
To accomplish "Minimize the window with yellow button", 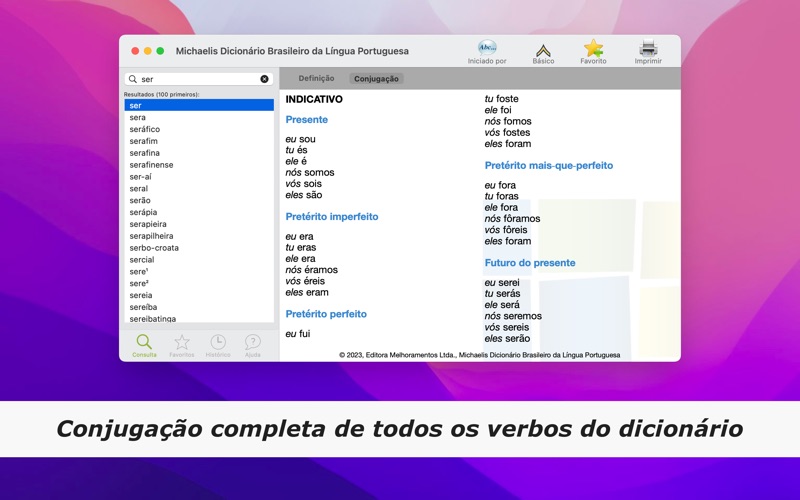I will (147, 51).
